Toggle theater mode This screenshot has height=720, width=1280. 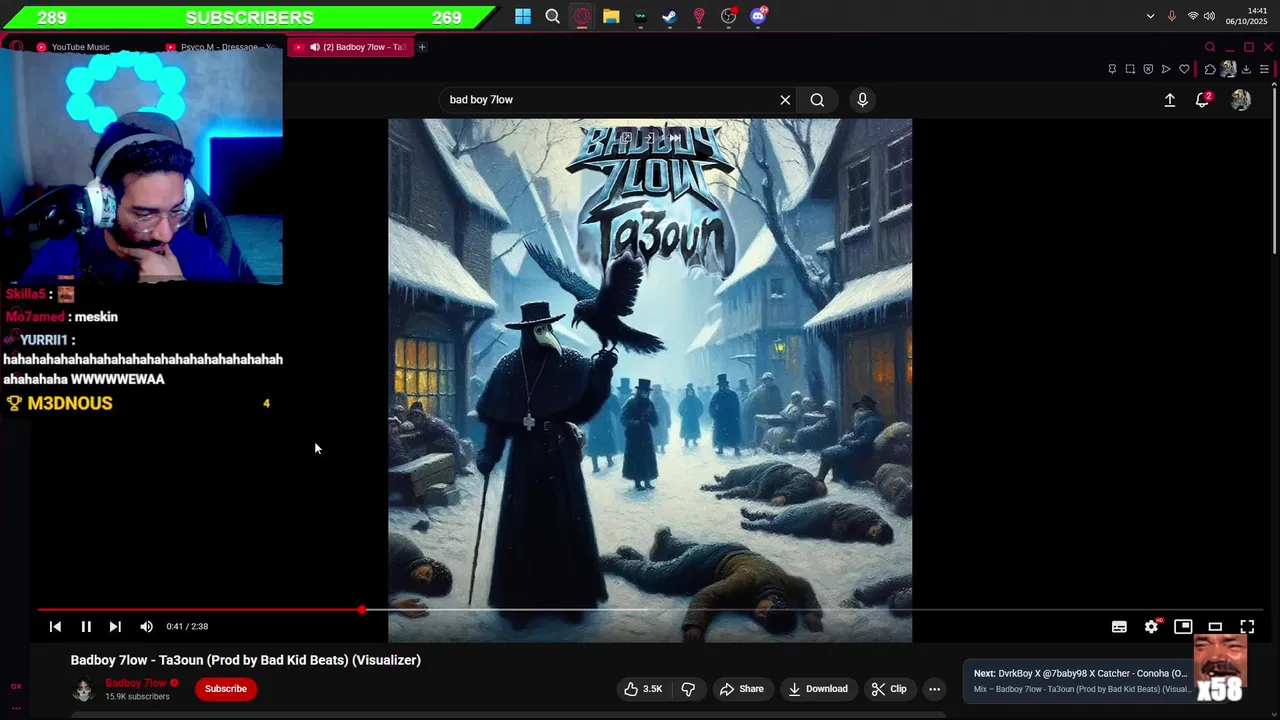1215,626
